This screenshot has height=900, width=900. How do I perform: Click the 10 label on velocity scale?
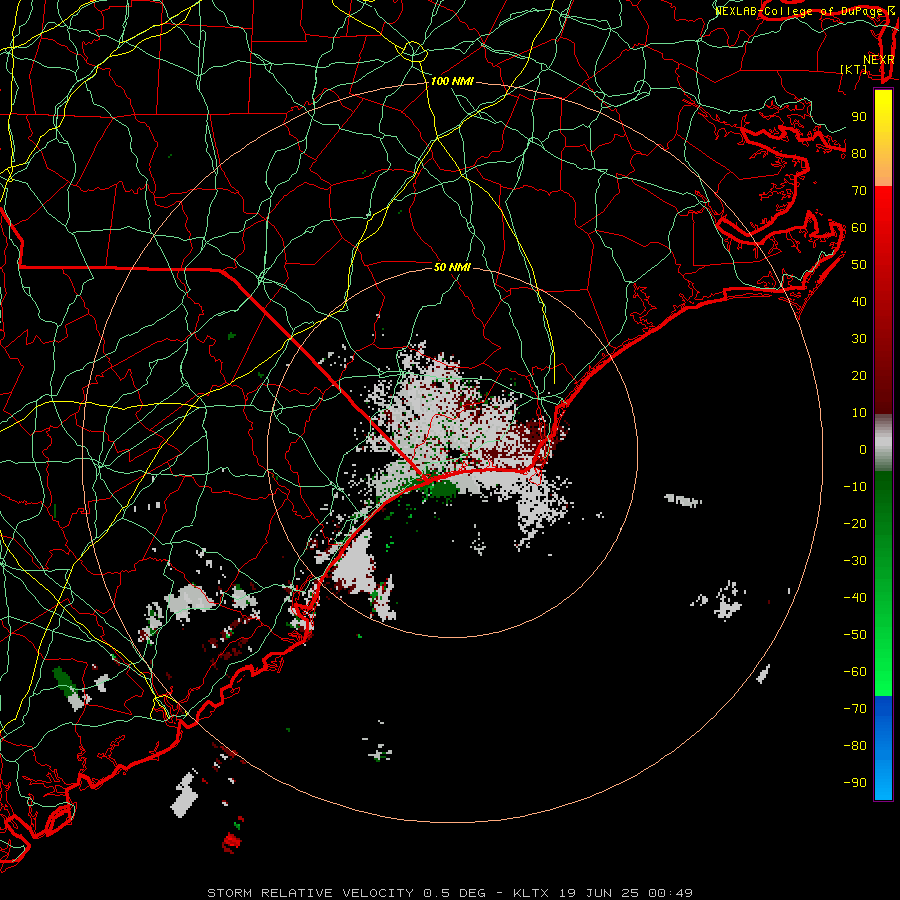pyautogui.click(x=859, y=413)
